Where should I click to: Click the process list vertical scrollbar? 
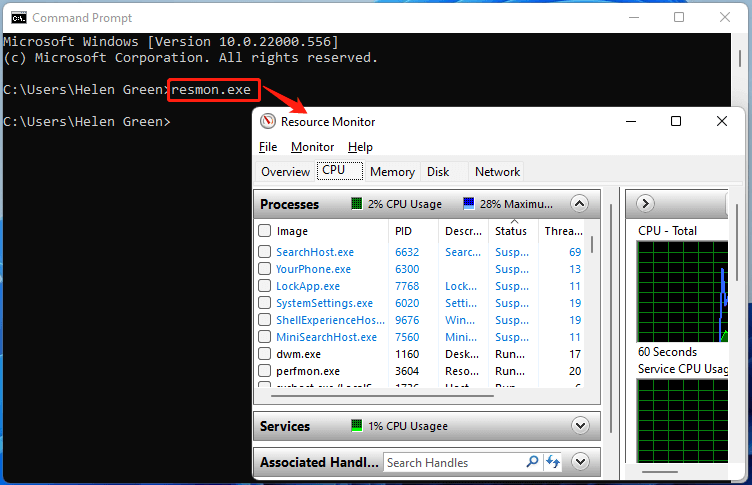(x=592, y=244)
